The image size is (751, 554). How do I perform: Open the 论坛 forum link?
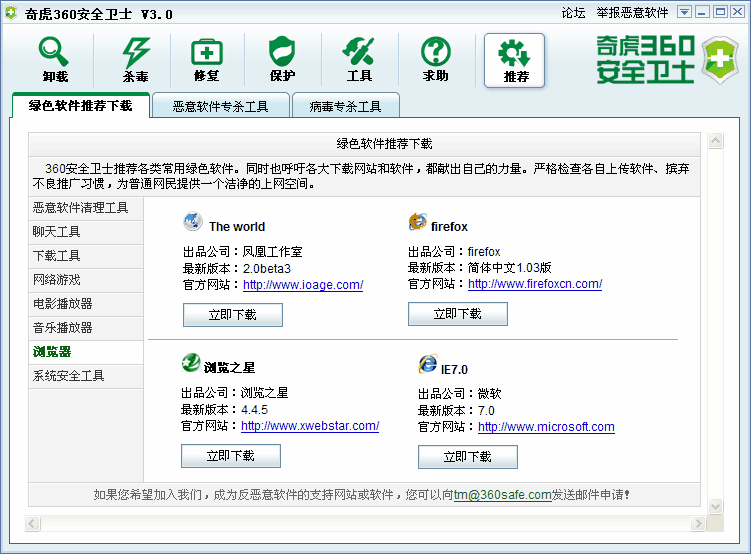[573, 12]
